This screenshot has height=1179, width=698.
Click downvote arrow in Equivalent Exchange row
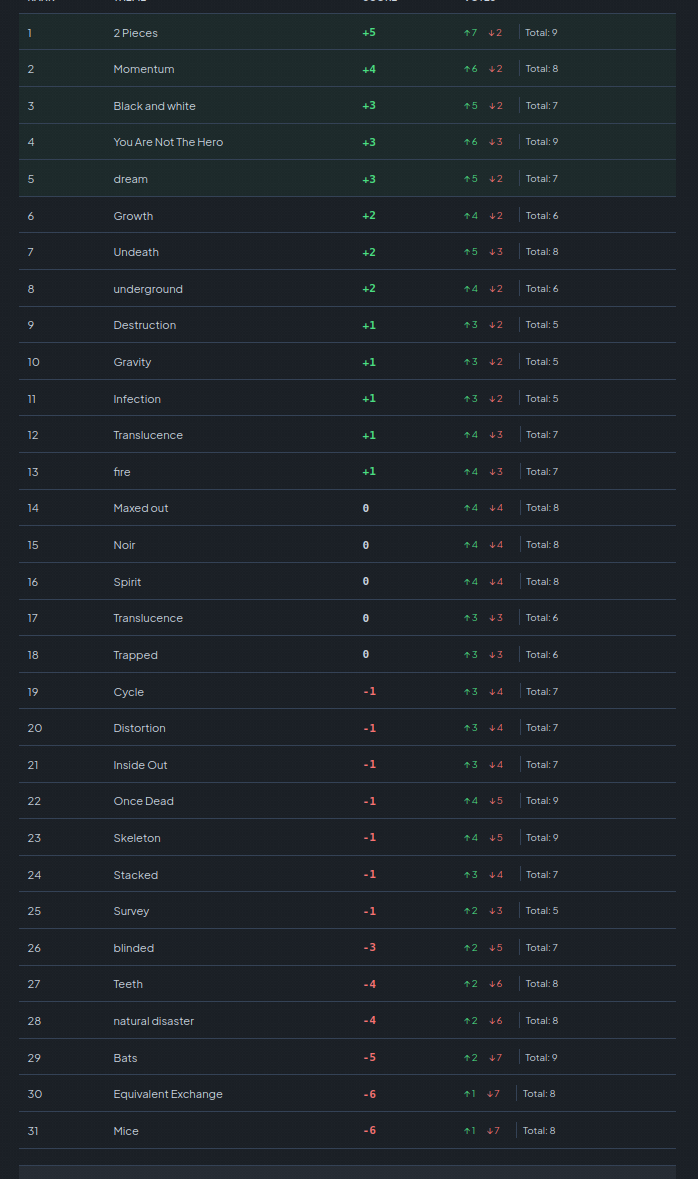[489, 1094]
